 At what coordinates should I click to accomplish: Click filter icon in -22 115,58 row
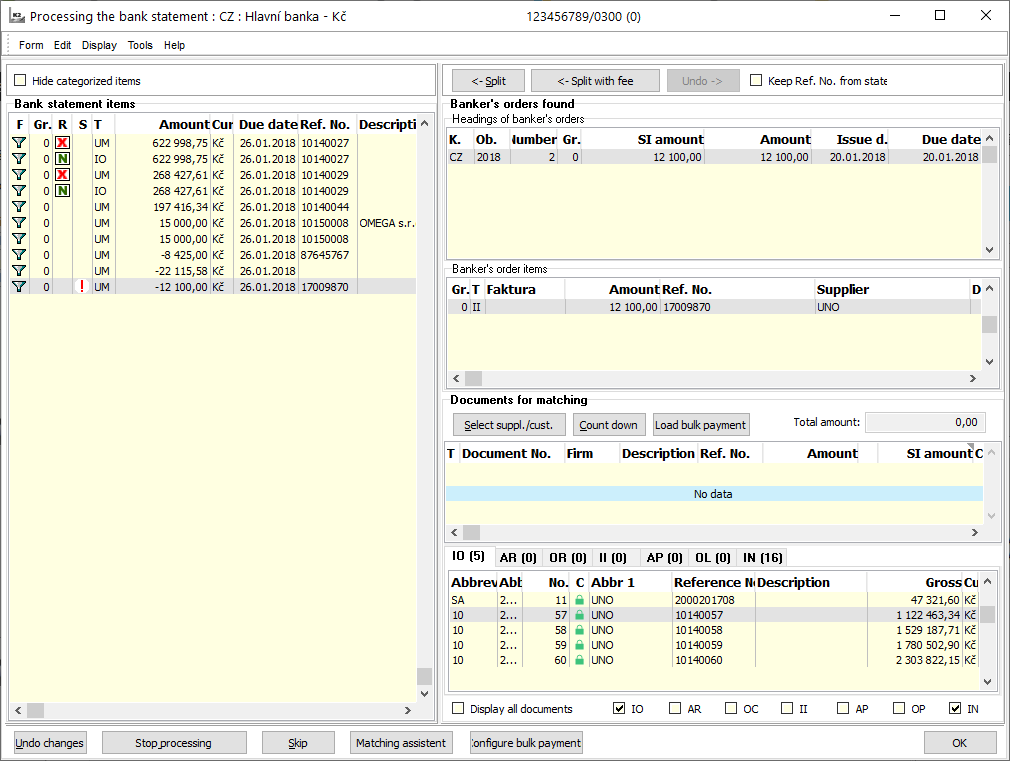[x=19, y=271]
